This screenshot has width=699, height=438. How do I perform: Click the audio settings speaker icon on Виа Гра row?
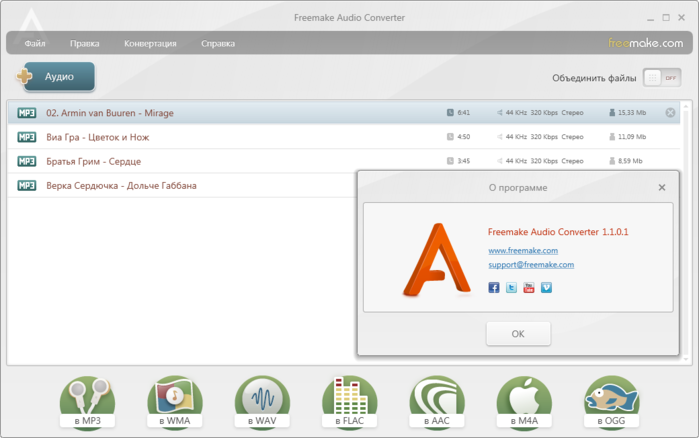pyautogui.click(x=500, y=136)
